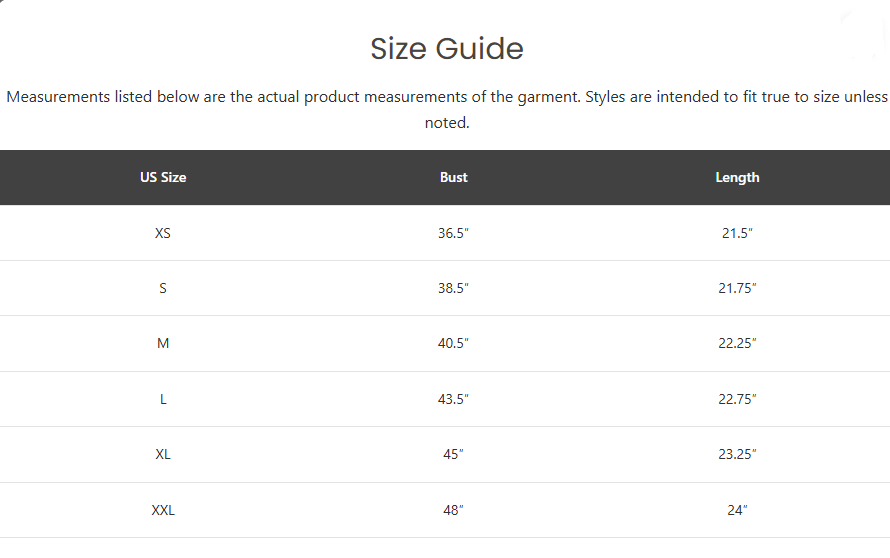Select the Length column header

(737, 177)
